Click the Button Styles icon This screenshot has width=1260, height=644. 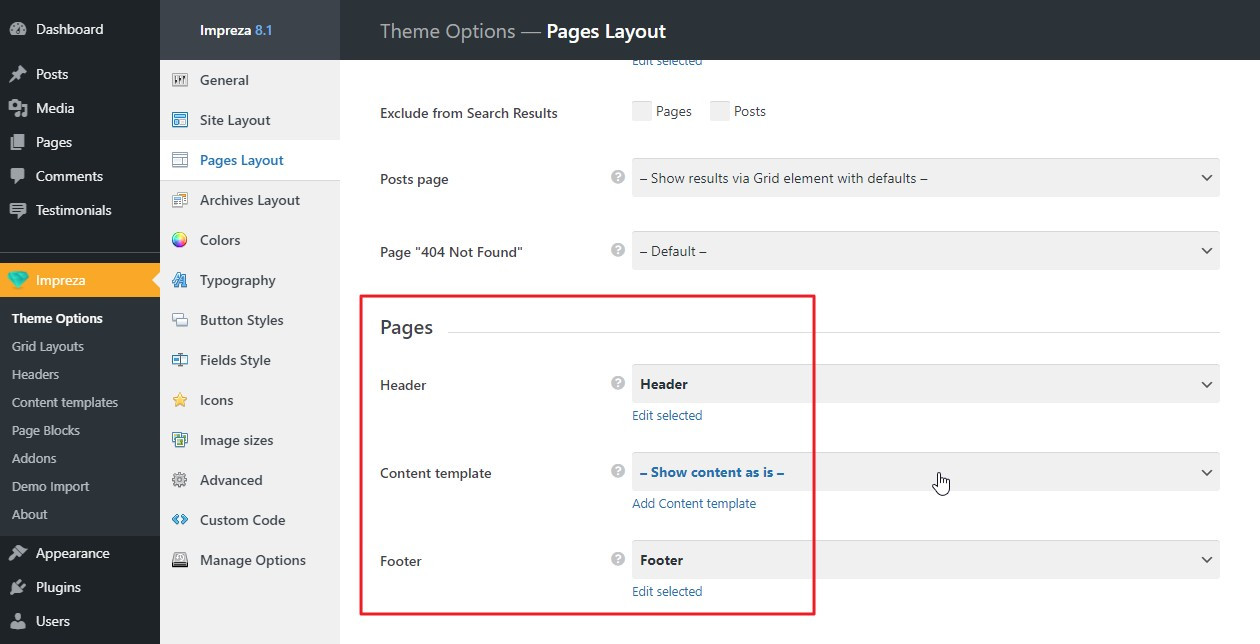pyautogui.click(x=180, y=320)
